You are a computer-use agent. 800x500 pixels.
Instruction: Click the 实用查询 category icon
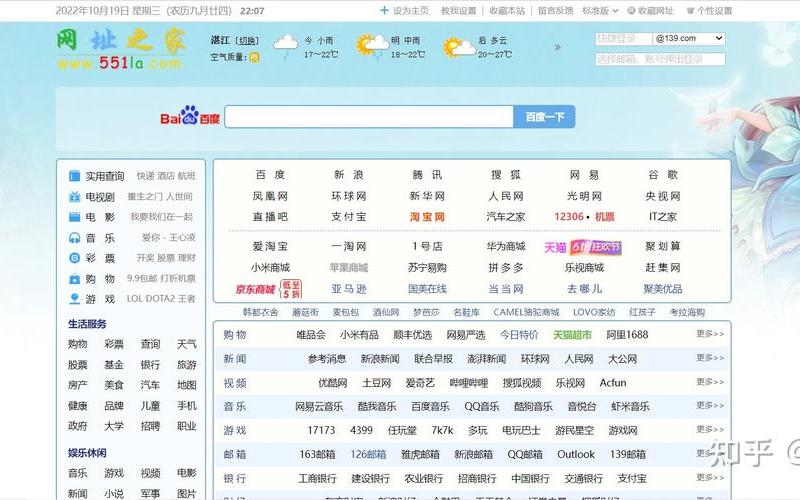[x=74, y=176]
